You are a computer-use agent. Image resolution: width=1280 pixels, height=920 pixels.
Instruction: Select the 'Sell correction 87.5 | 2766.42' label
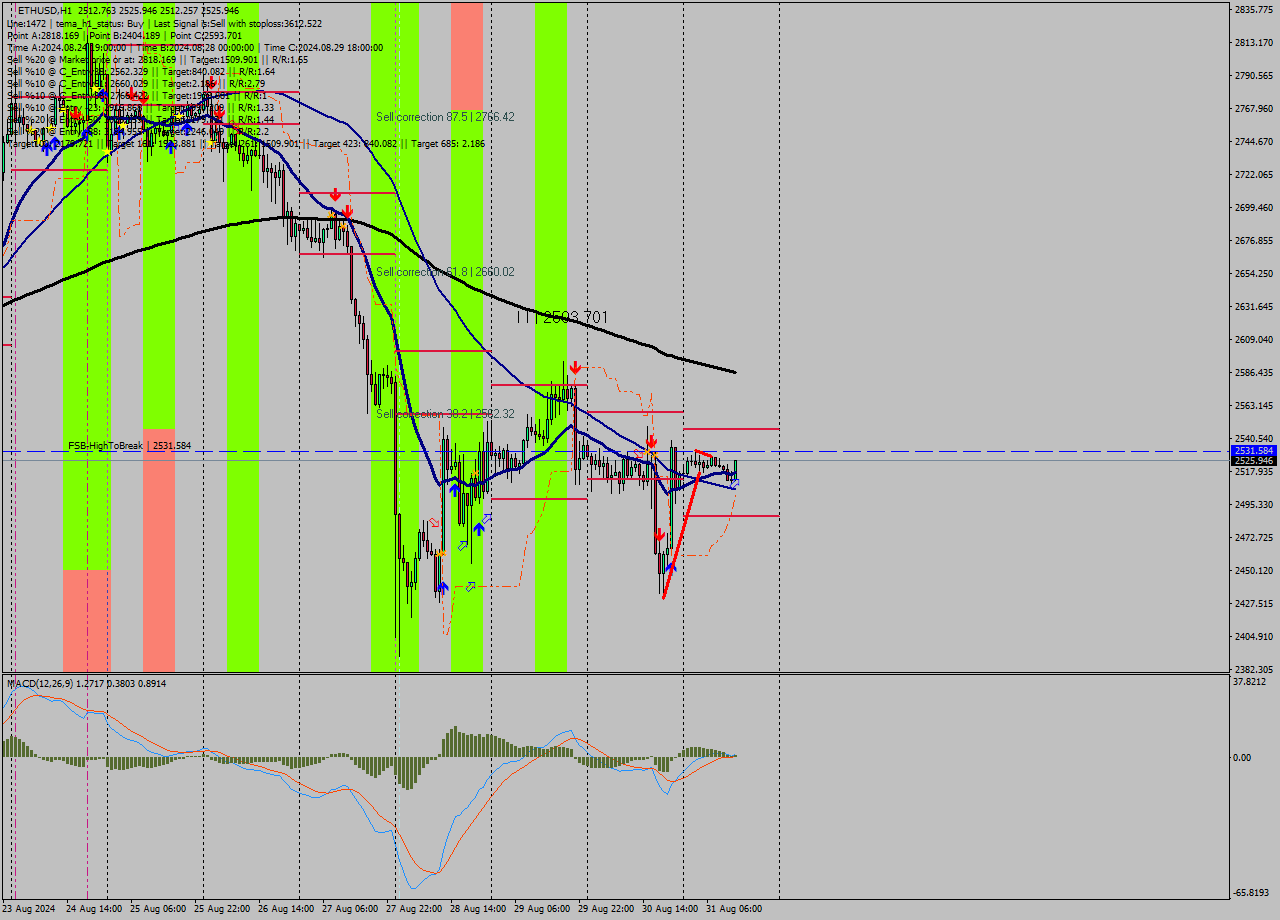[445, 117]
